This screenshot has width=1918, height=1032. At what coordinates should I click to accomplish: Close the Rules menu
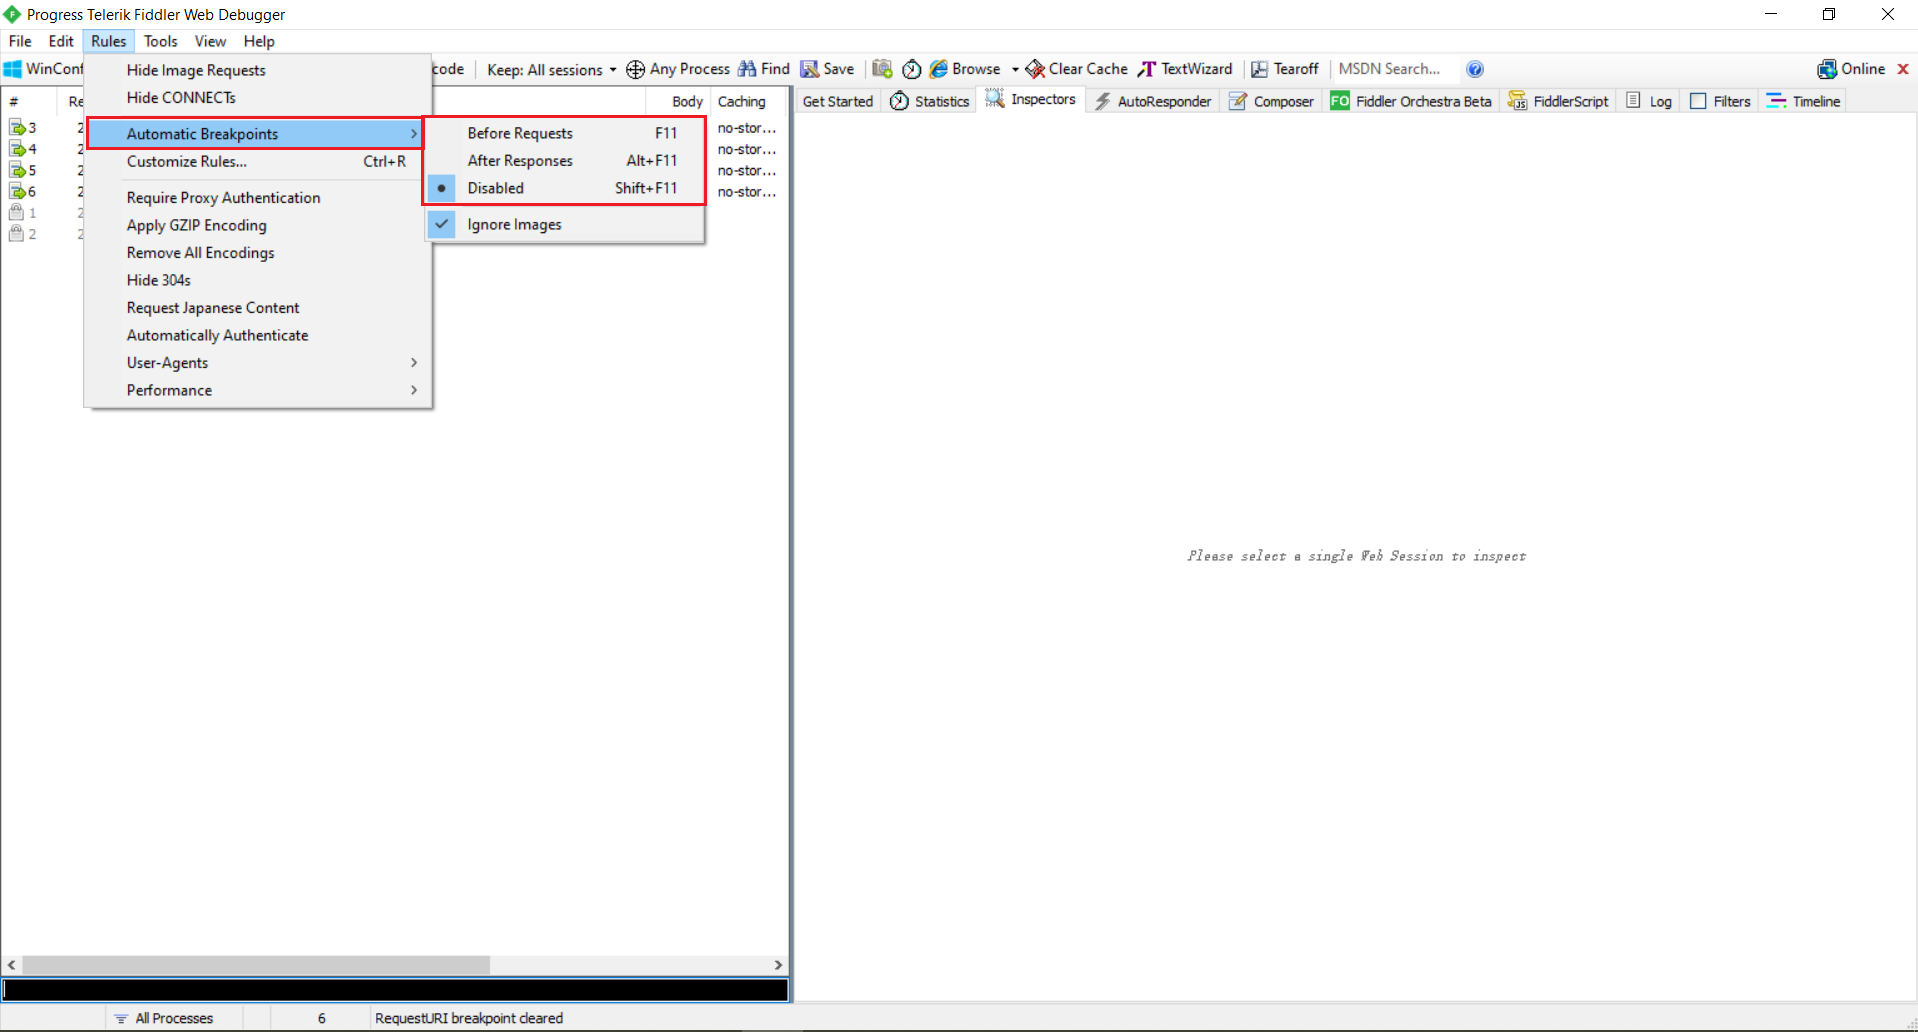tap(108, 41)
